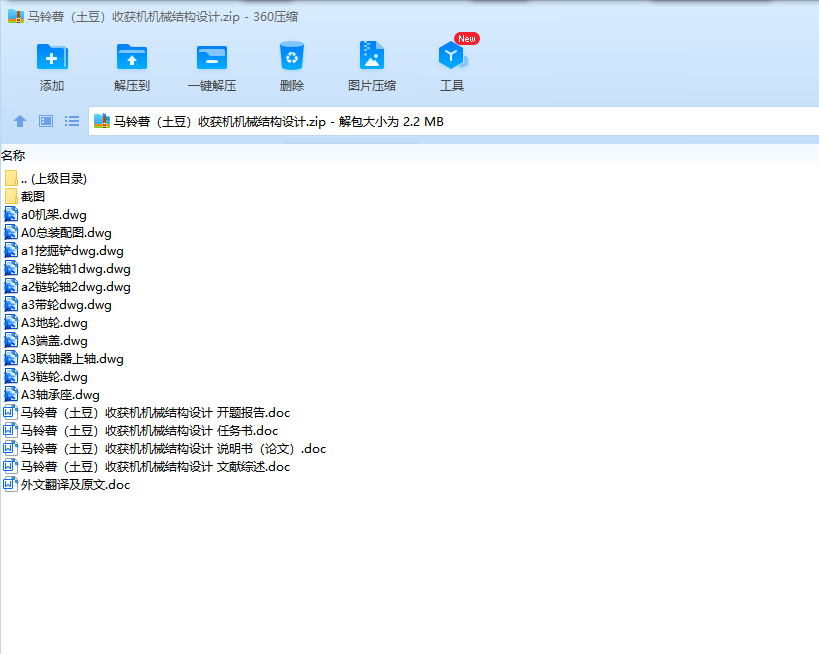Click the 360压缩 title bar app icon
This screenshot has height=654, width=819.
pyautogui.click(x=16, y=16)
